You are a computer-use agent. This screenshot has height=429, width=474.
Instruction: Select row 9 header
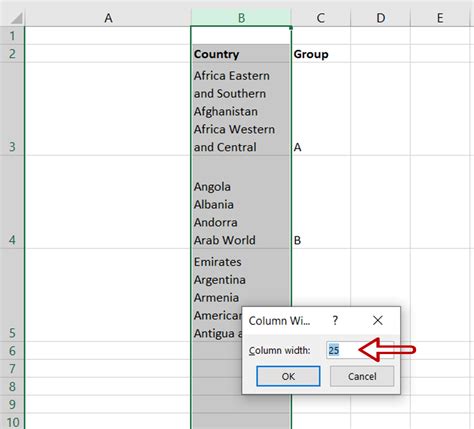click(12, 404)
